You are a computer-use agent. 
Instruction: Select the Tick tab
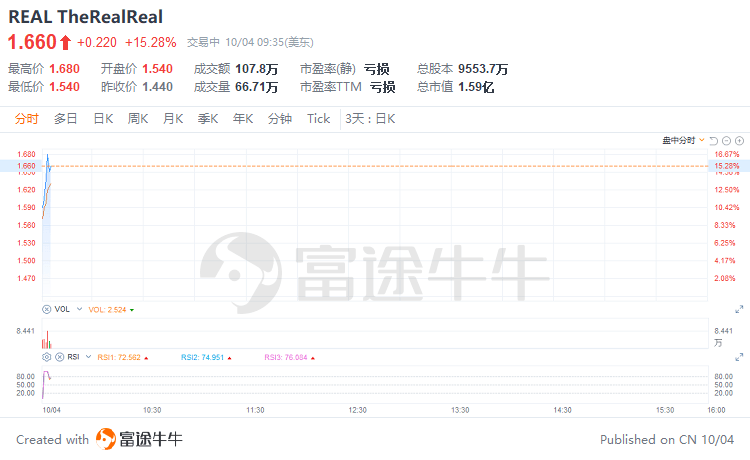(319, 119)
